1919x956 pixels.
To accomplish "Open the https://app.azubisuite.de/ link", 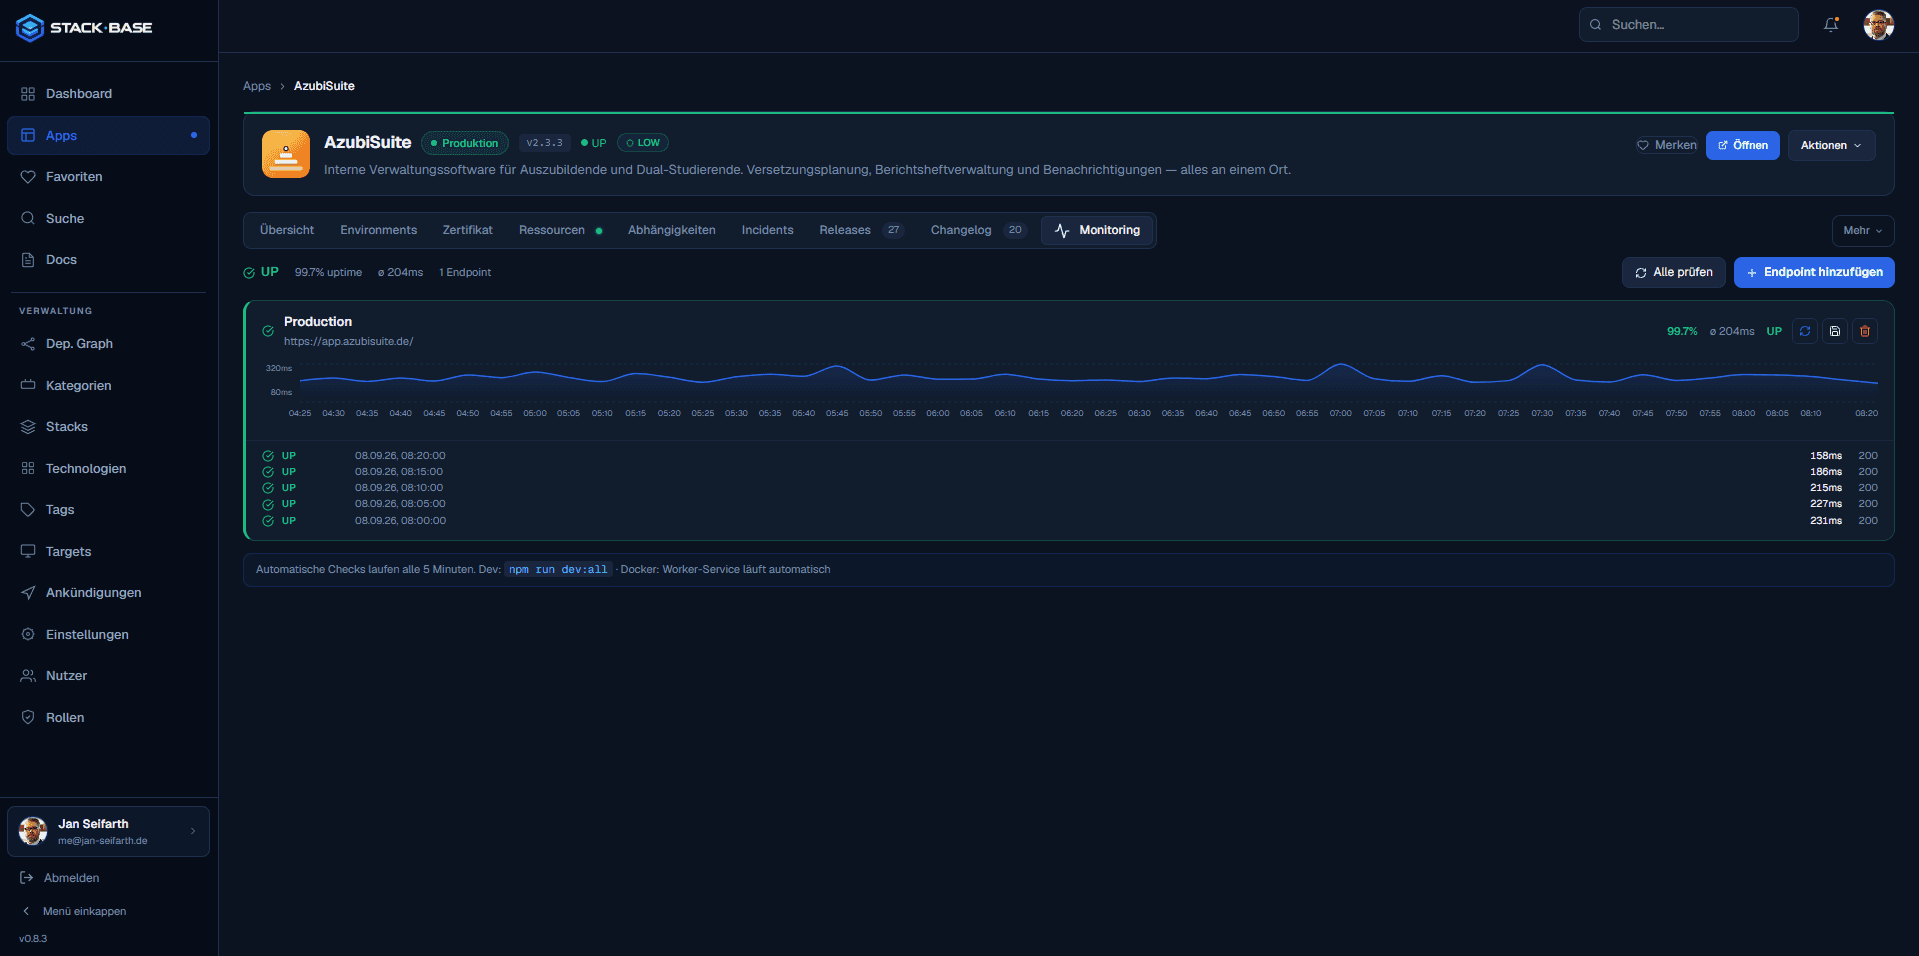I will (348, 341).
